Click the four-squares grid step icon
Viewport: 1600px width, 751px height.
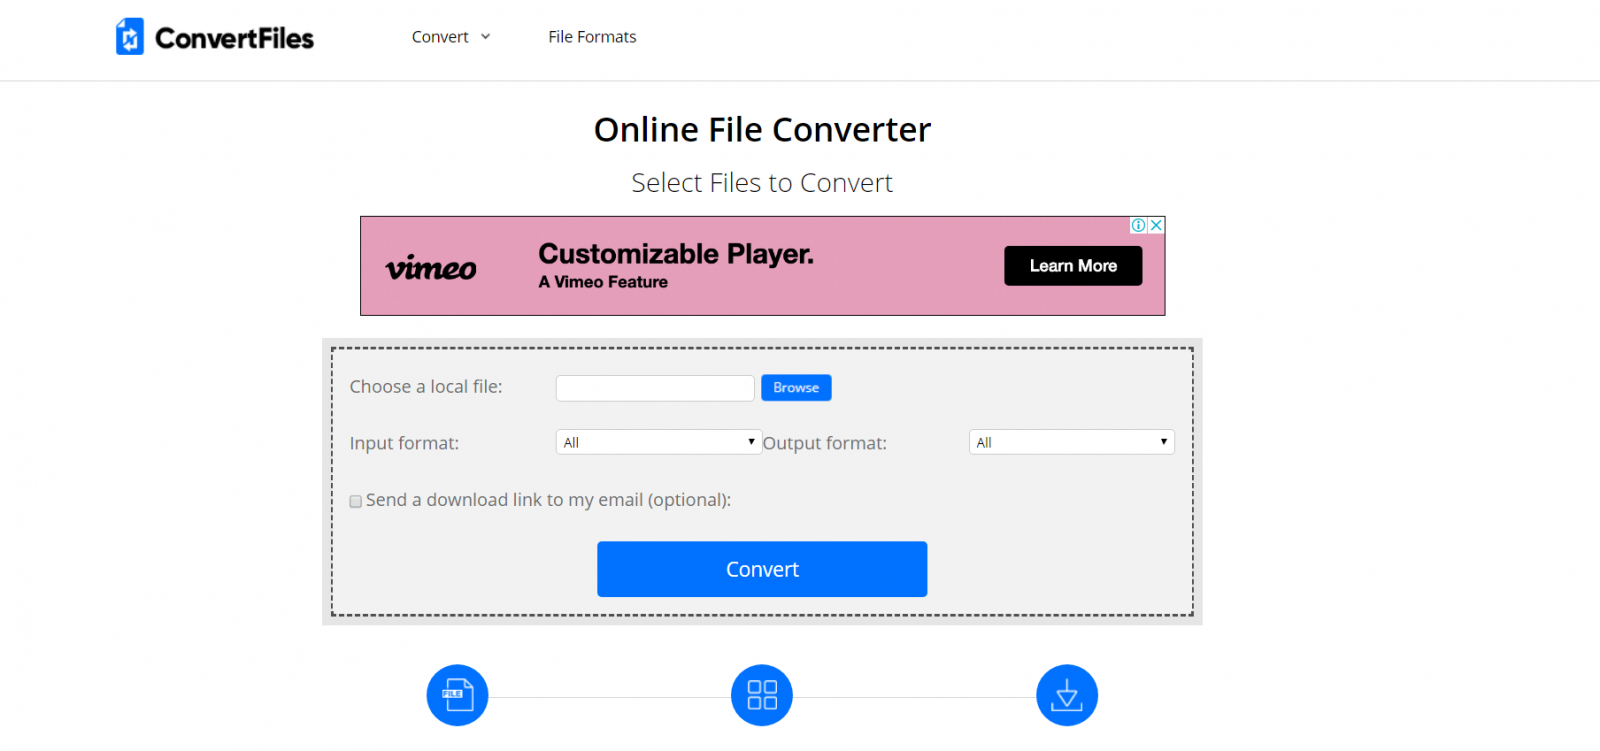click(x=762, y=695)
